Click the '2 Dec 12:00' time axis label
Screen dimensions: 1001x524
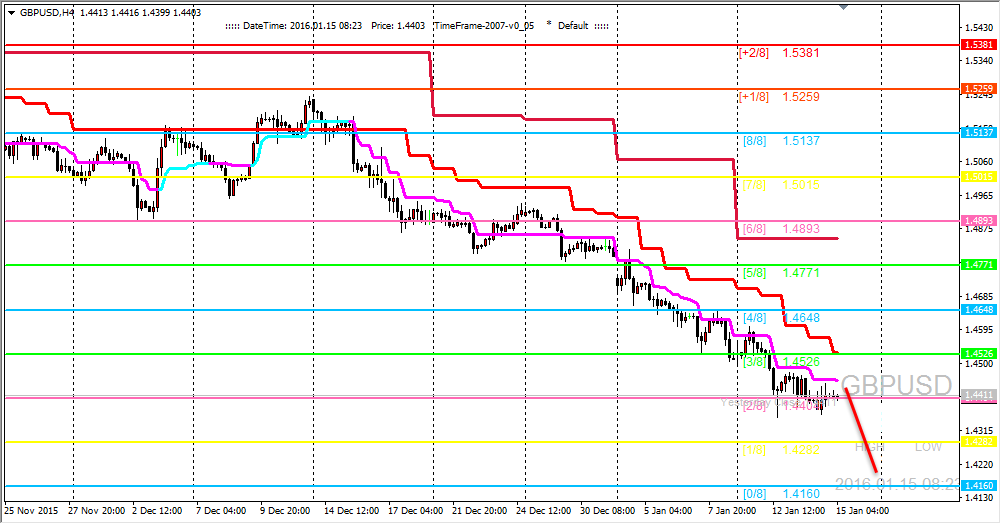[x=157, y=511]
